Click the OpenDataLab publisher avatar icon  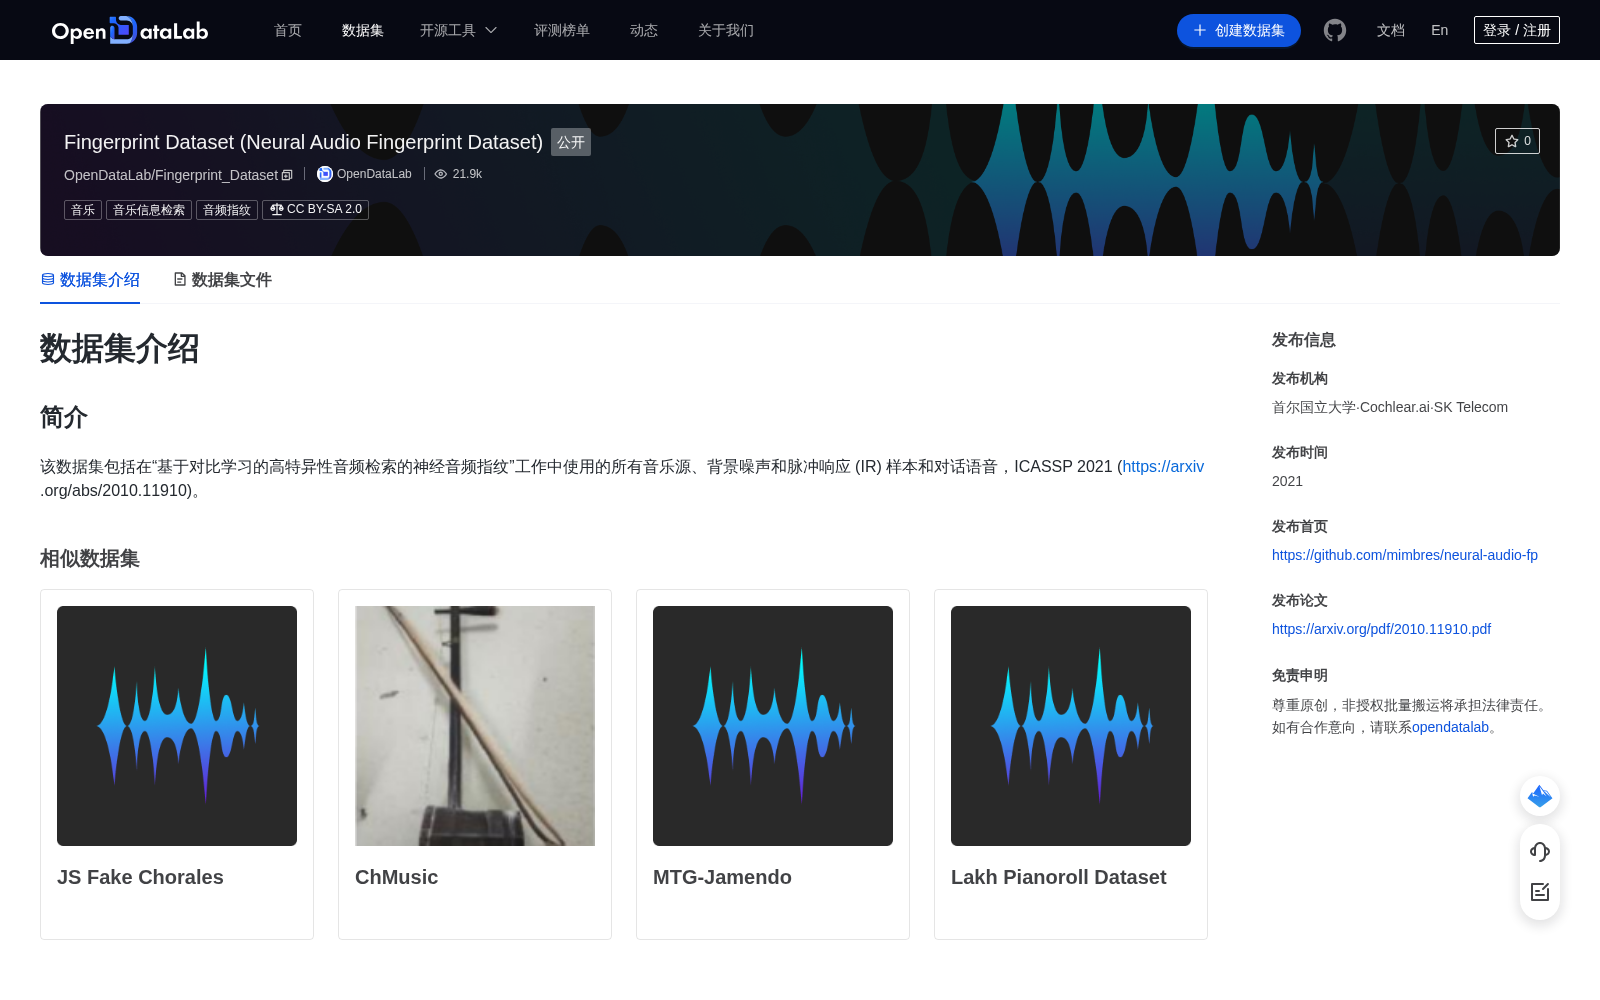(324, 174)
